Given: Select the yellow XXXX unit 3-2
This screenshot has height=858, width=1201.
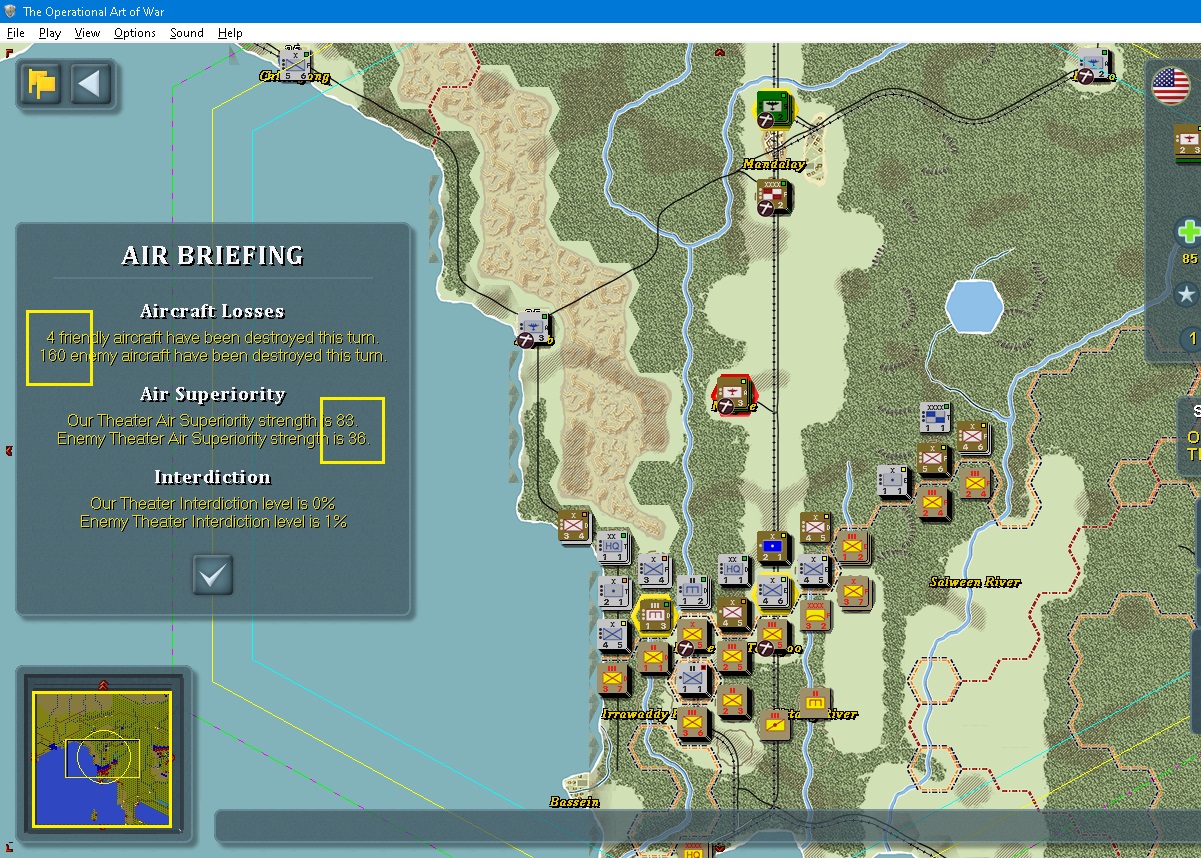Looking at the screenshot, I should [x=816, y=615].
